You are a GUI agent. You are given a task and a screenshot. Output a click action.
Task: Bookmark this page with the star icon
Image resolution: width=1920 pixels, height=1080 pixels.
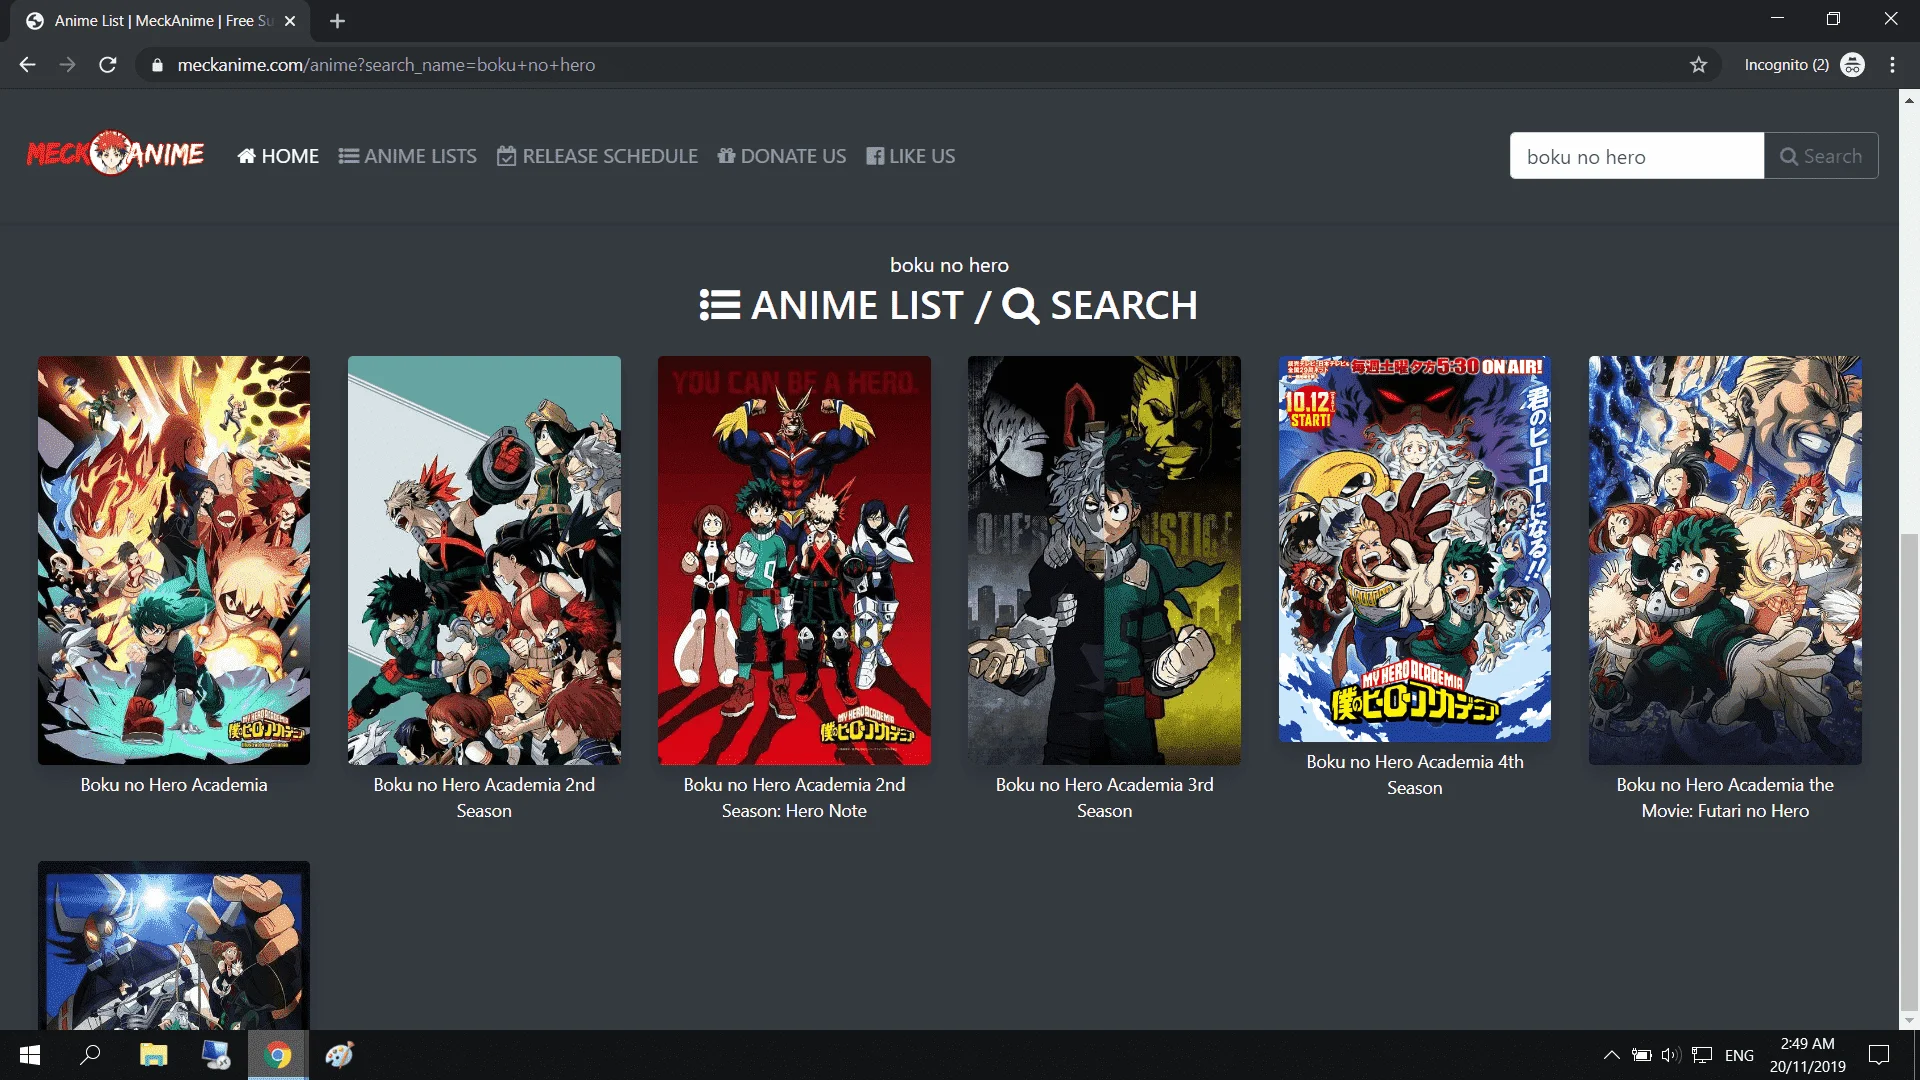1698,65
